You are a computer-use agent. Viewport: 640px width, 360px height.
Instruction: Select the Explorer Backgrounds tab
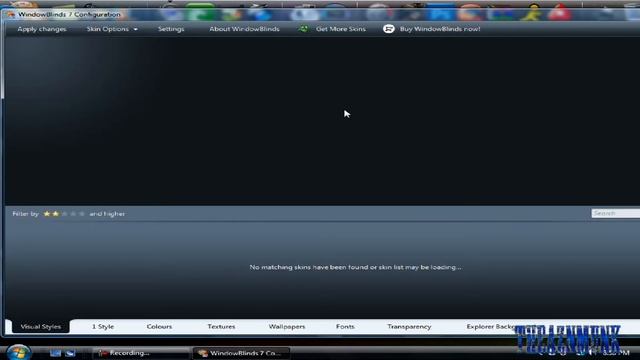(x=491, y=327)
